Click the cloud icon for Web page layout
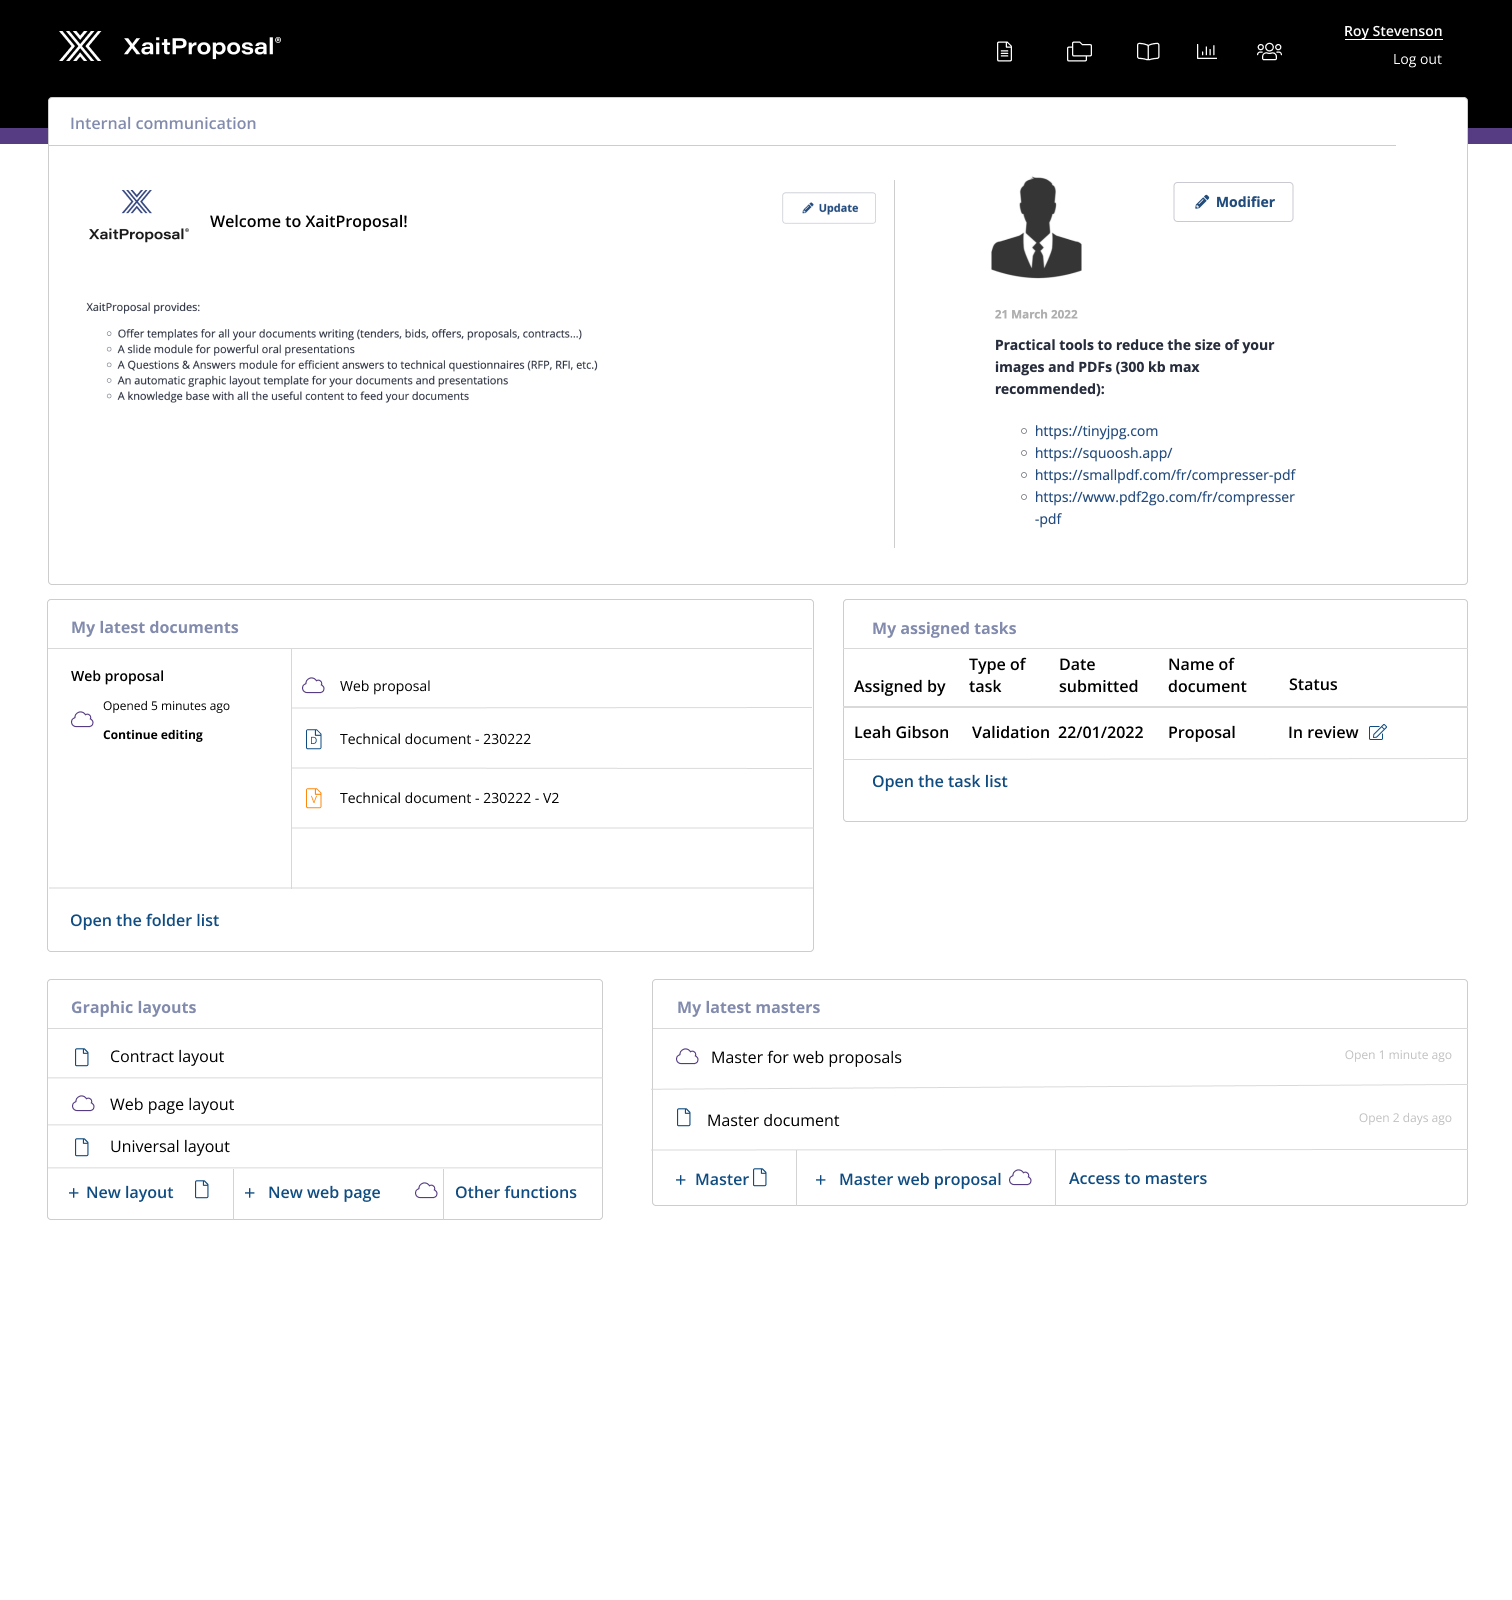The image size is (1512, 1600). [x=83, y=1103]
